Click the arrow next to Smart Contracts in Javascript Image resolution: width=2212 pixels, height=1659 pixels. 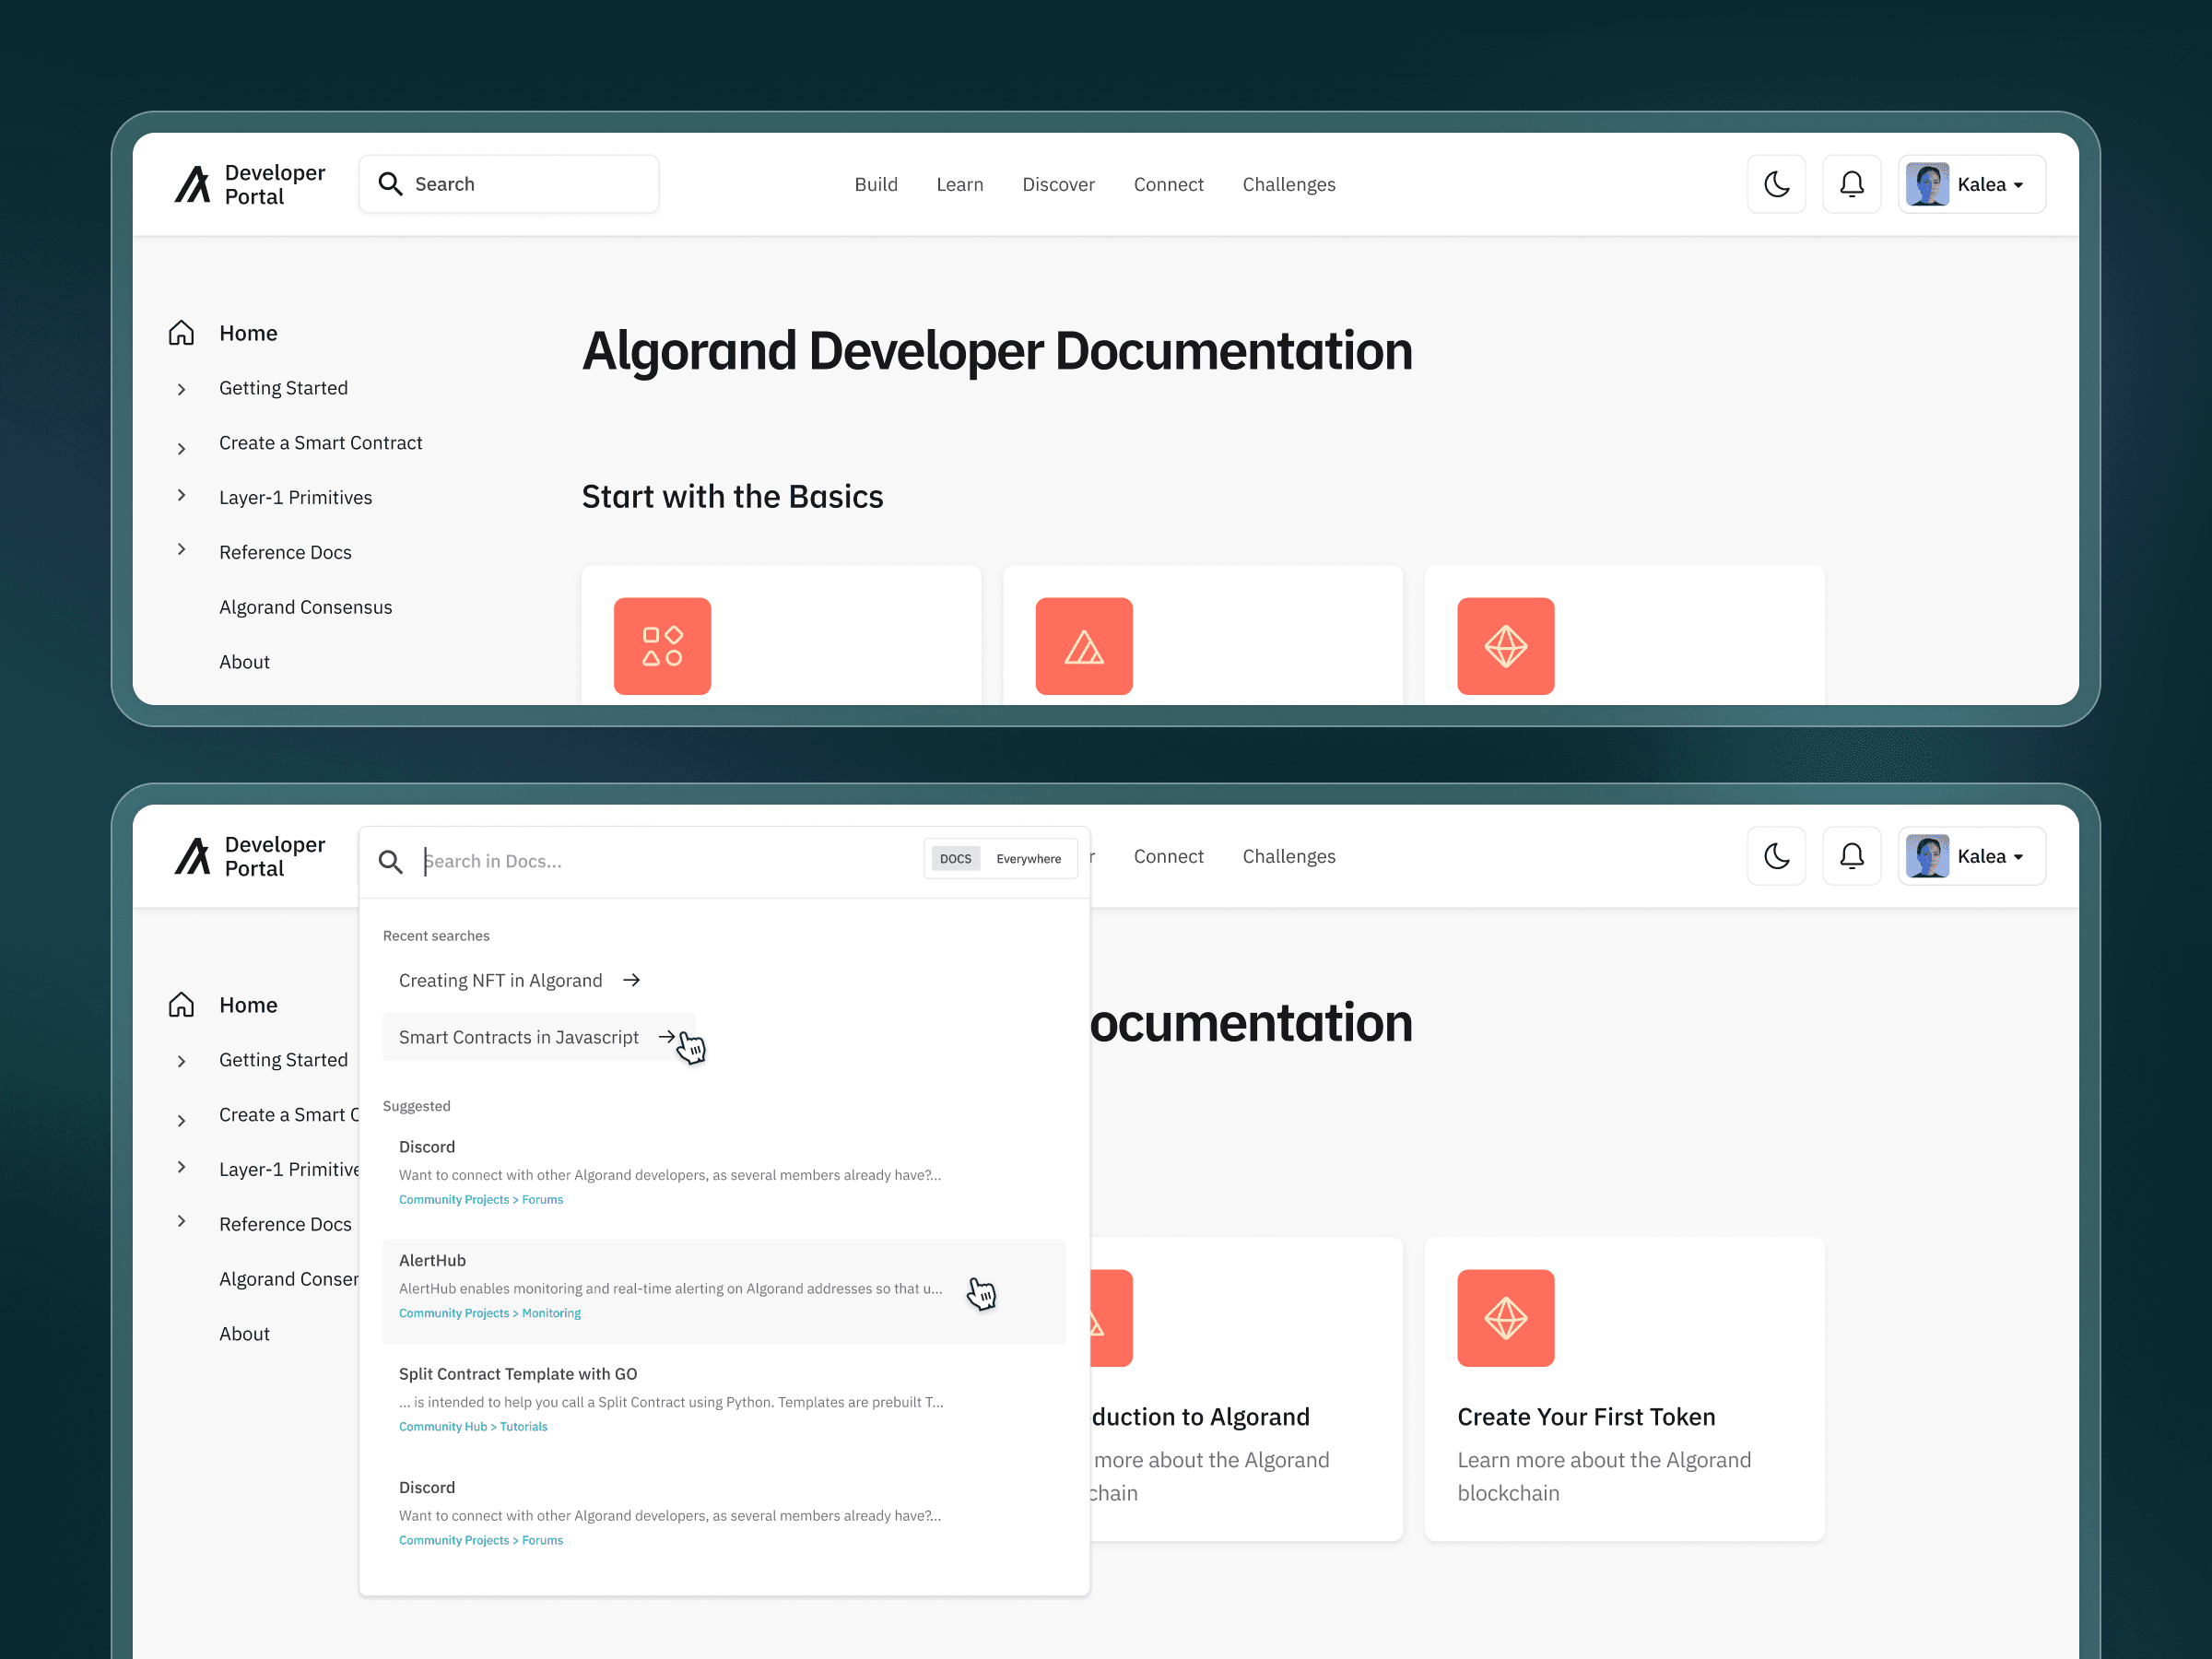pyautogui.click(x=666, y=1037)
